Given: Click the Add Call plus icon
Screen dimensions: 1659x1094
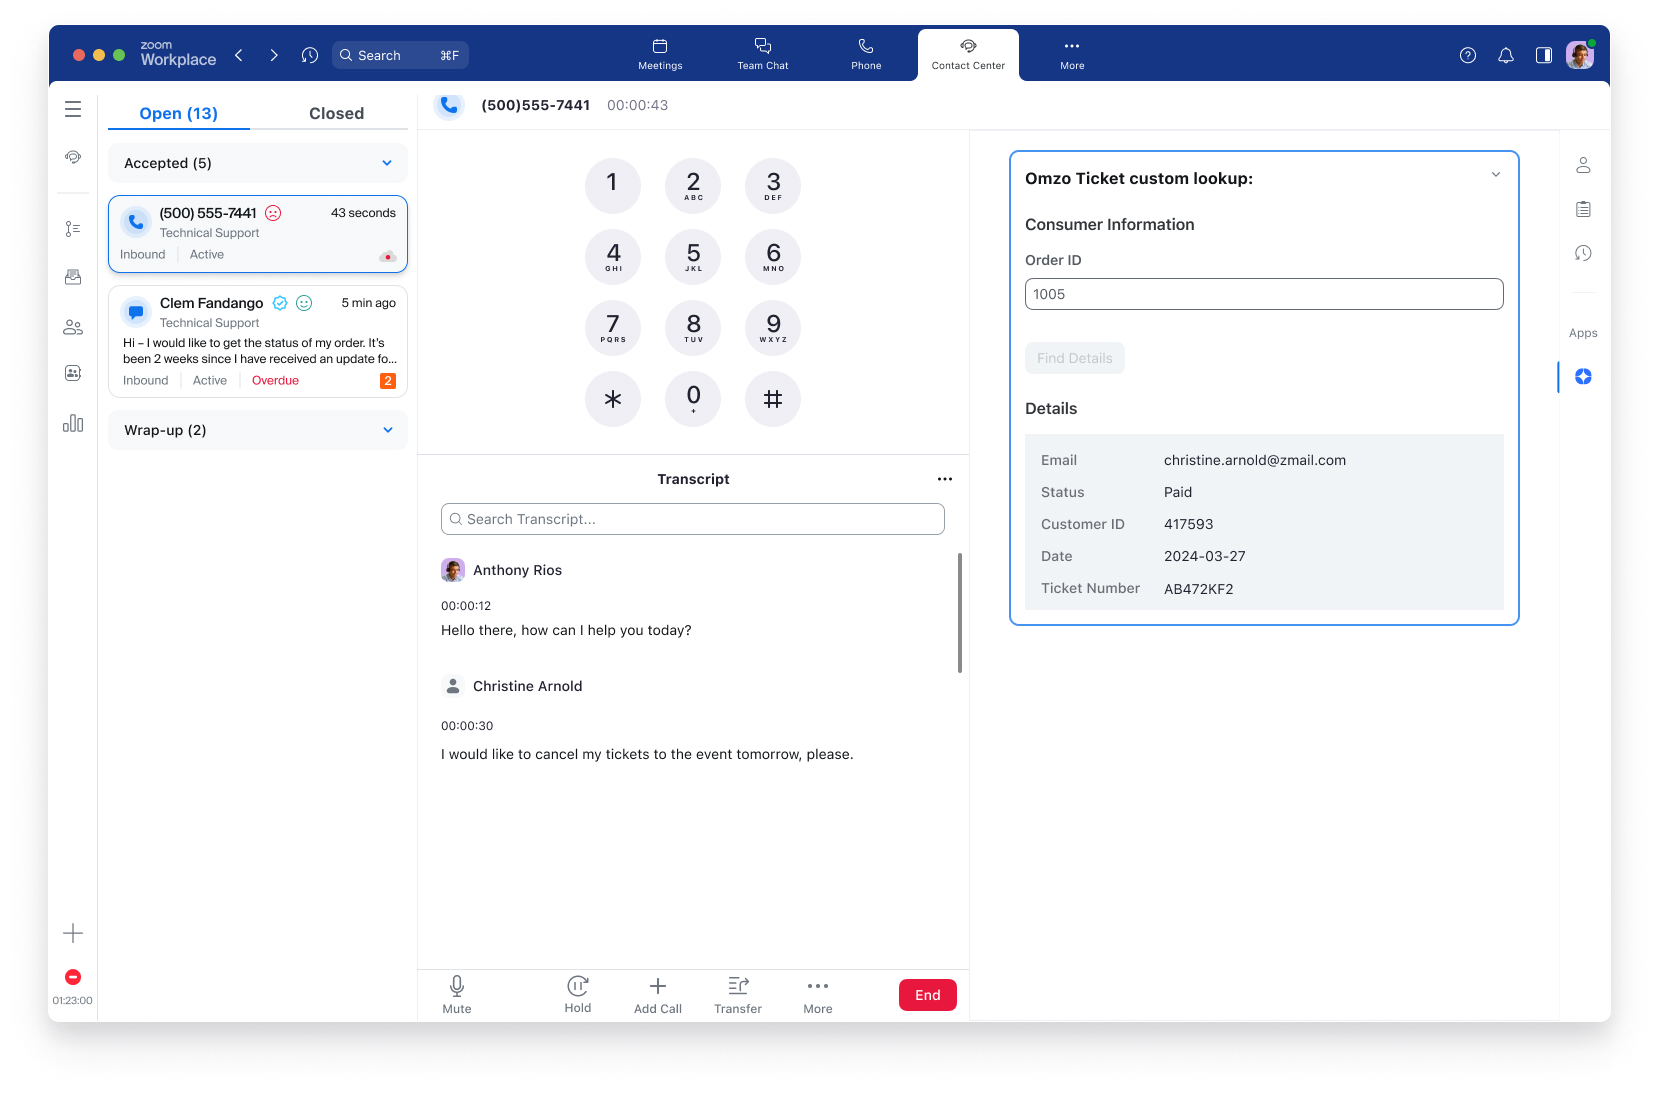Looking at the screenshot, I should 657,987.
